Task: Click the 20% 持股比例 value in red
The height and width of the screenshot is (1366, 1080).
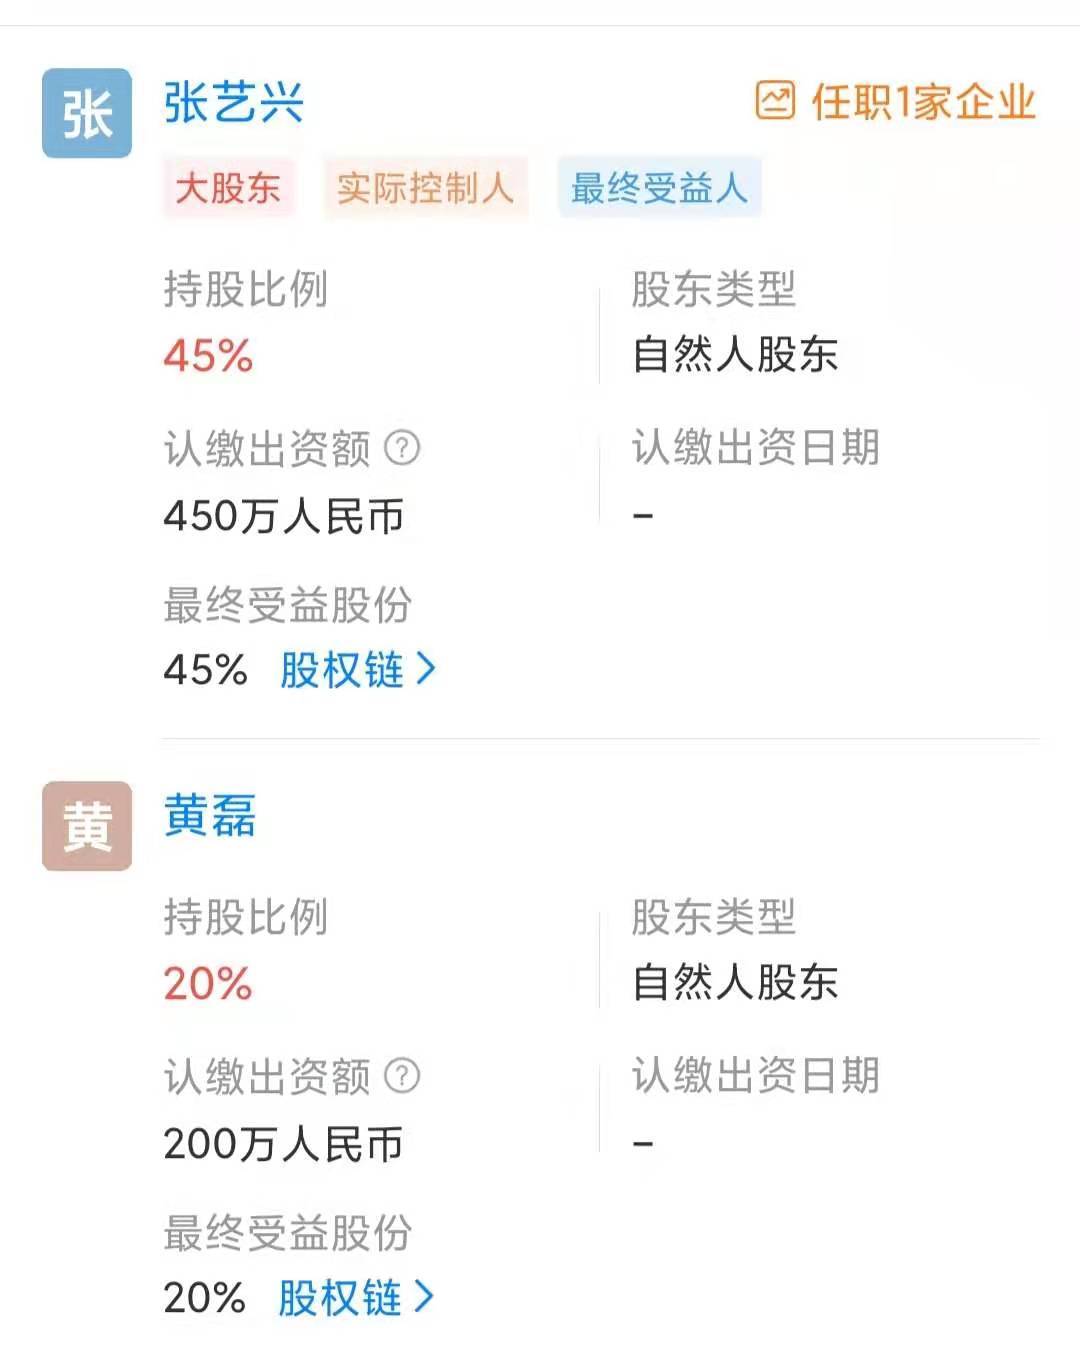Action: coord(208,984)
